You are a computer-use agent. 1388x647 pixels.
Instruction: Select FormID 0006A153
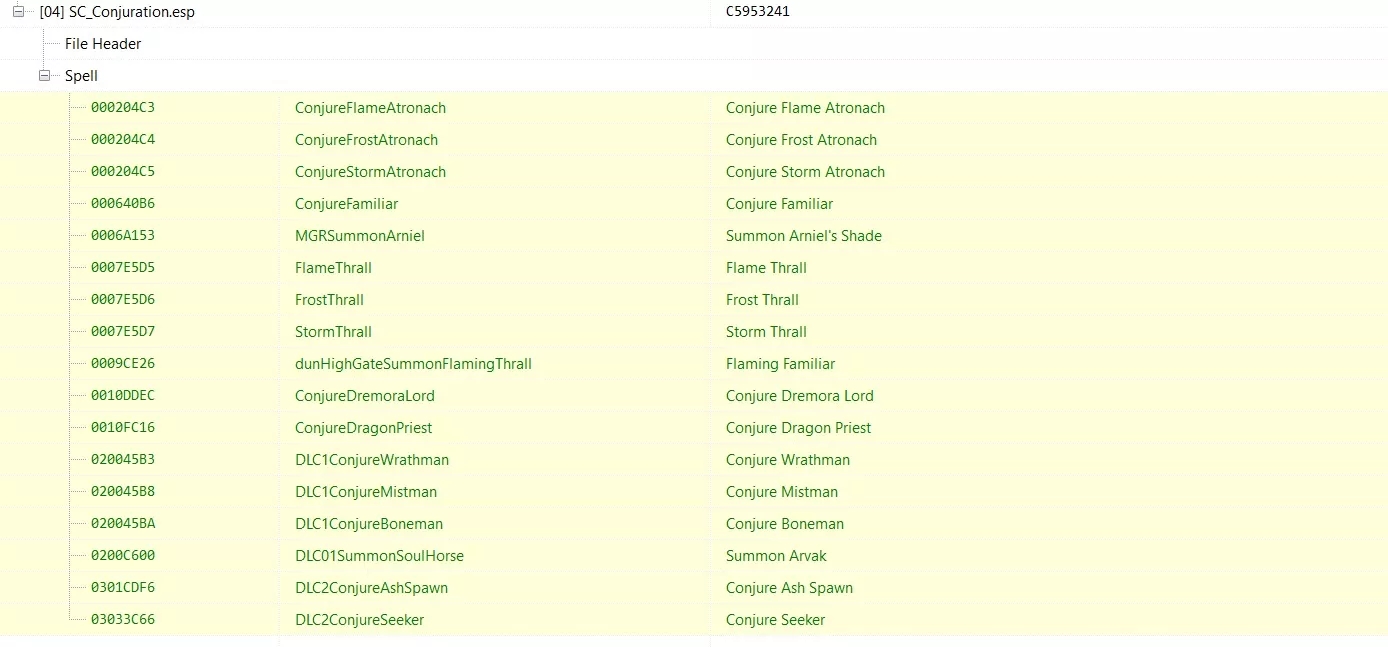123,236
